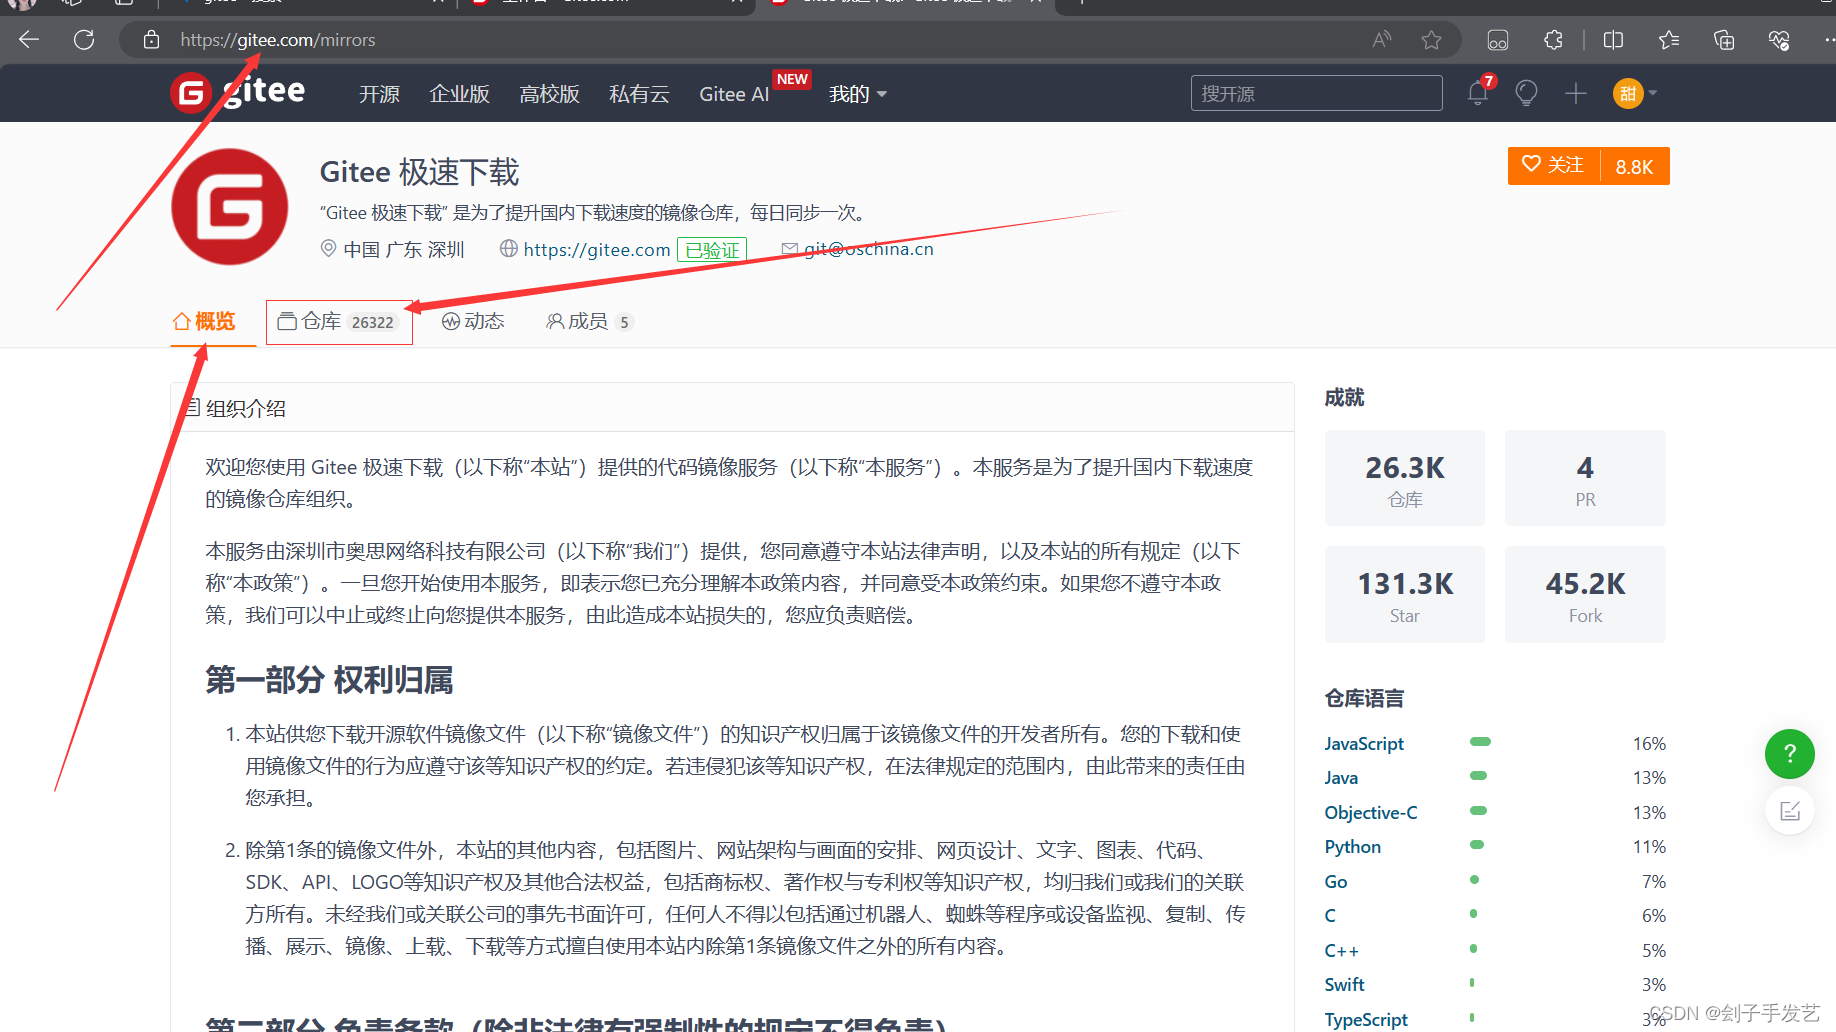Image resolution: width=1836 pixels, height=1032 pixels.
Task: Open the Gitee AI menu item
Action: pyautogui.click(x=734, y=94)
